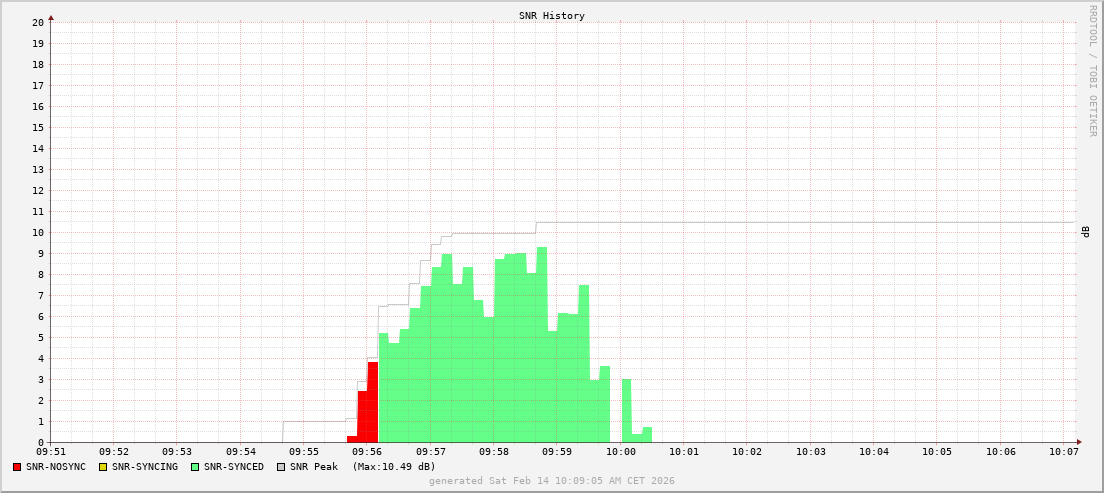This screenshot has height=493, width=1104.
Task: Click the 10 value on the y-axis
Action: pyautogui.click(x=37, y=232)
